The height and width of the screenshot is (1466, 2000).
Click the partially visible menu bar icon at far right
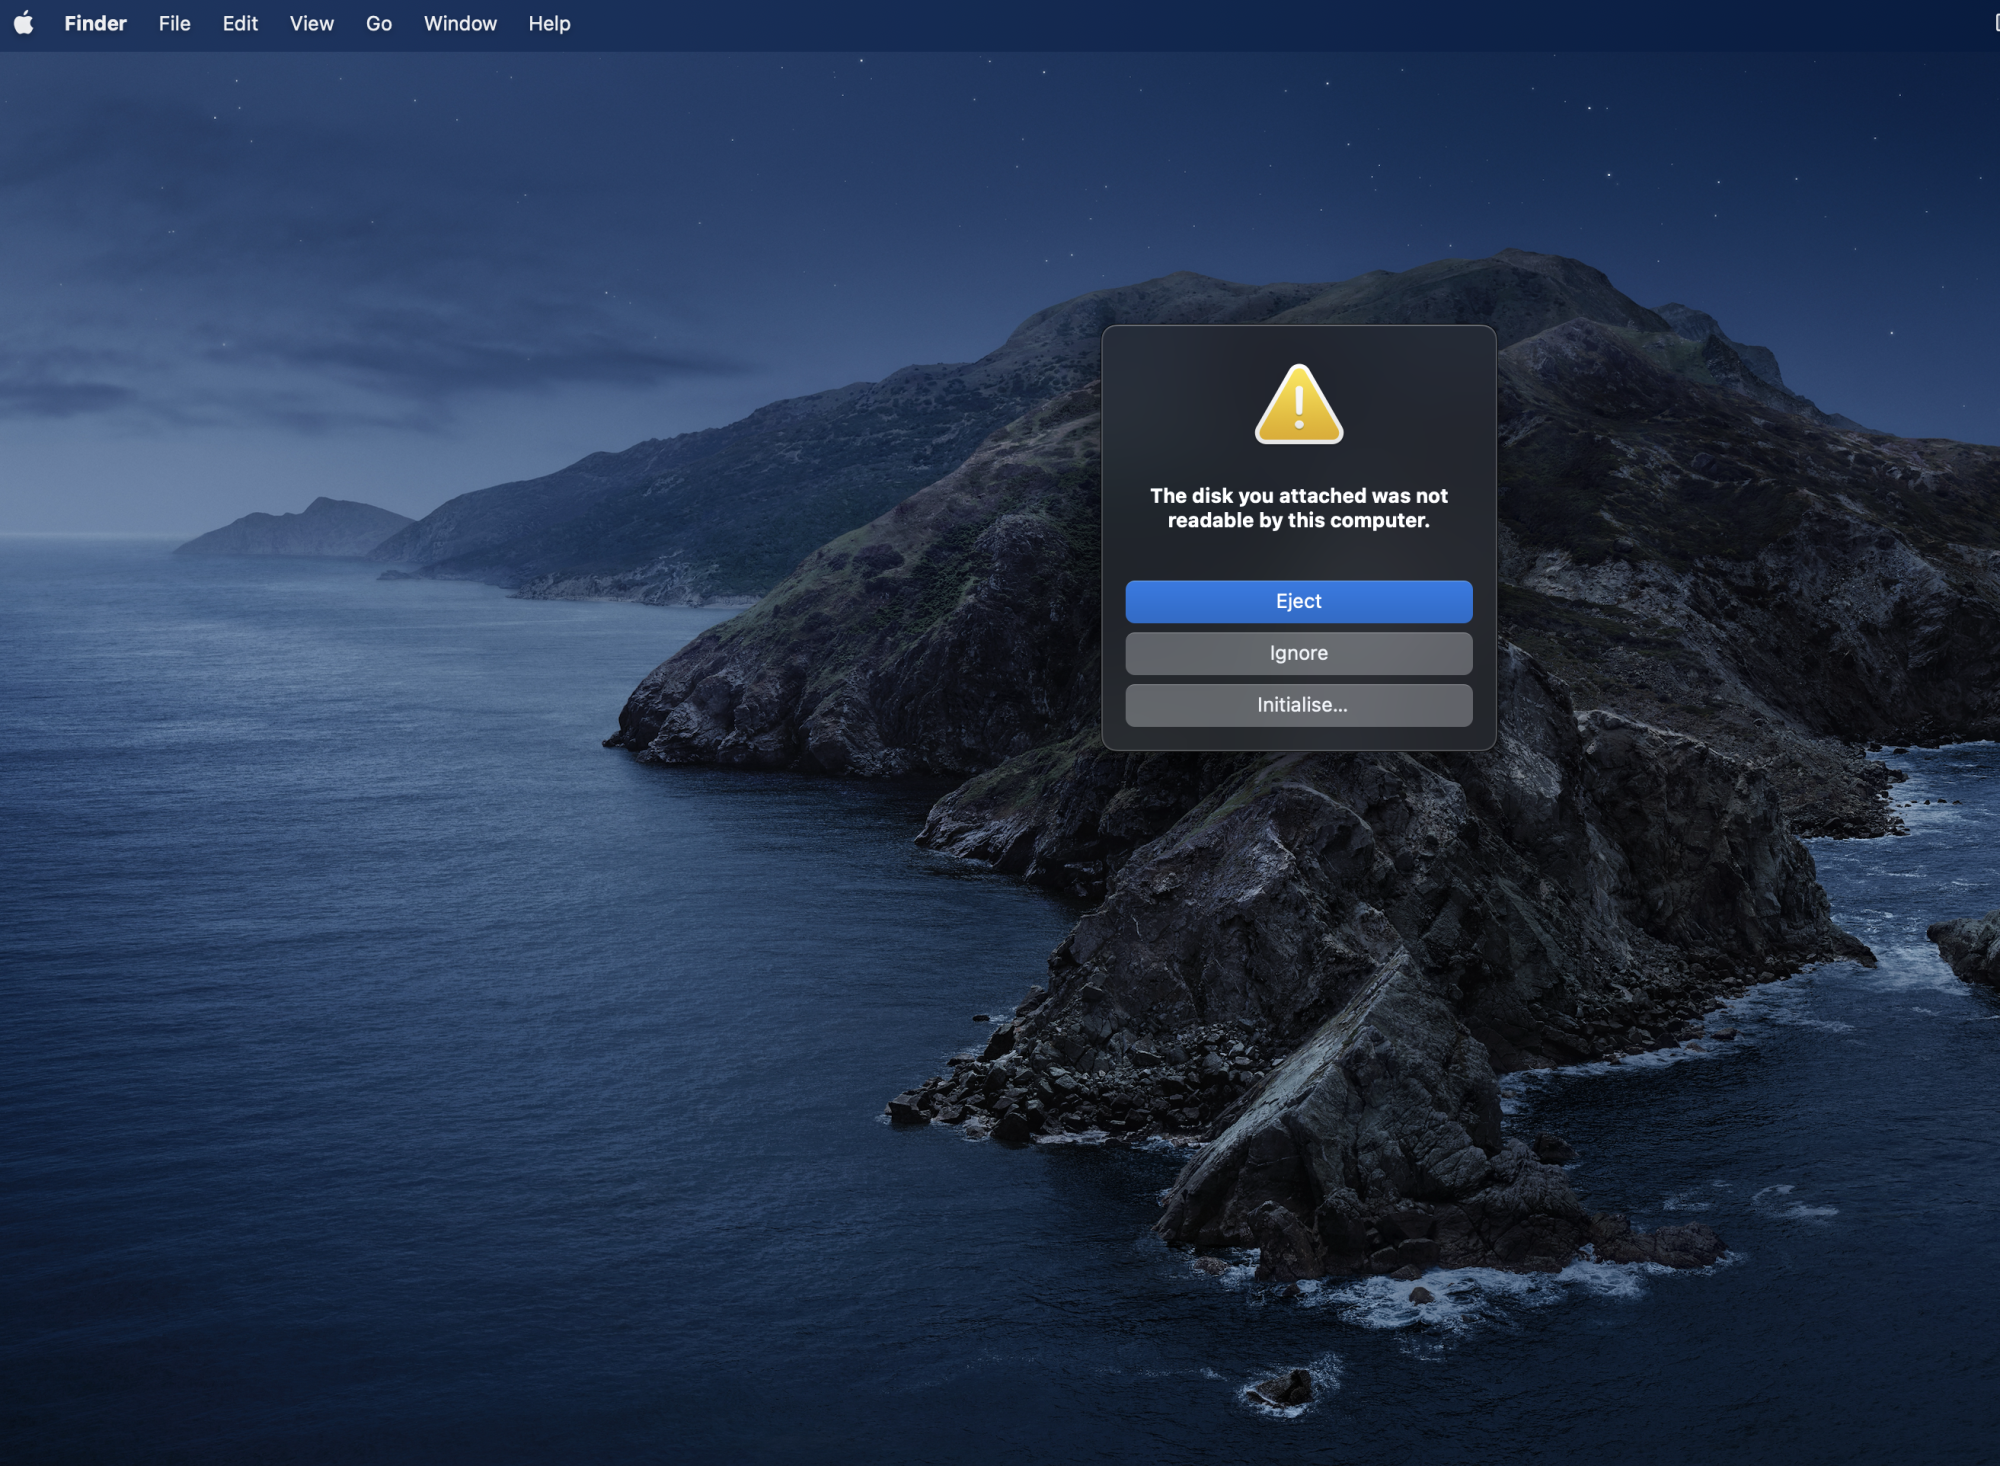coord(1995,23)
